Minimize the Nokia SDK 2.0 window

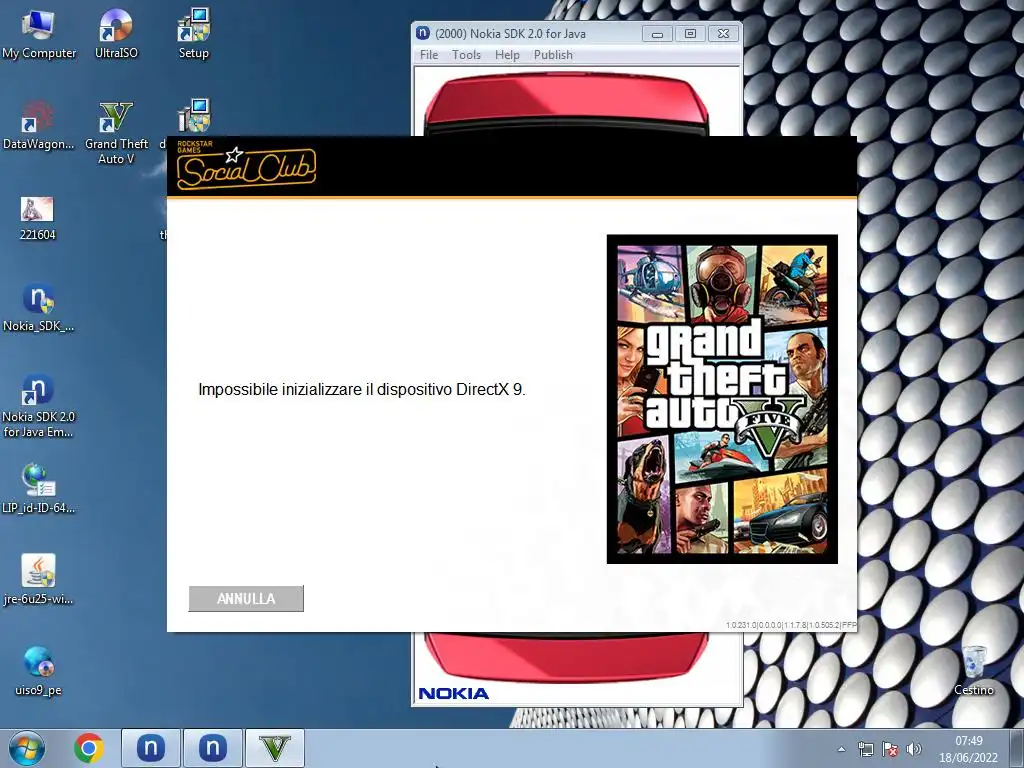[x=658, y=33]
